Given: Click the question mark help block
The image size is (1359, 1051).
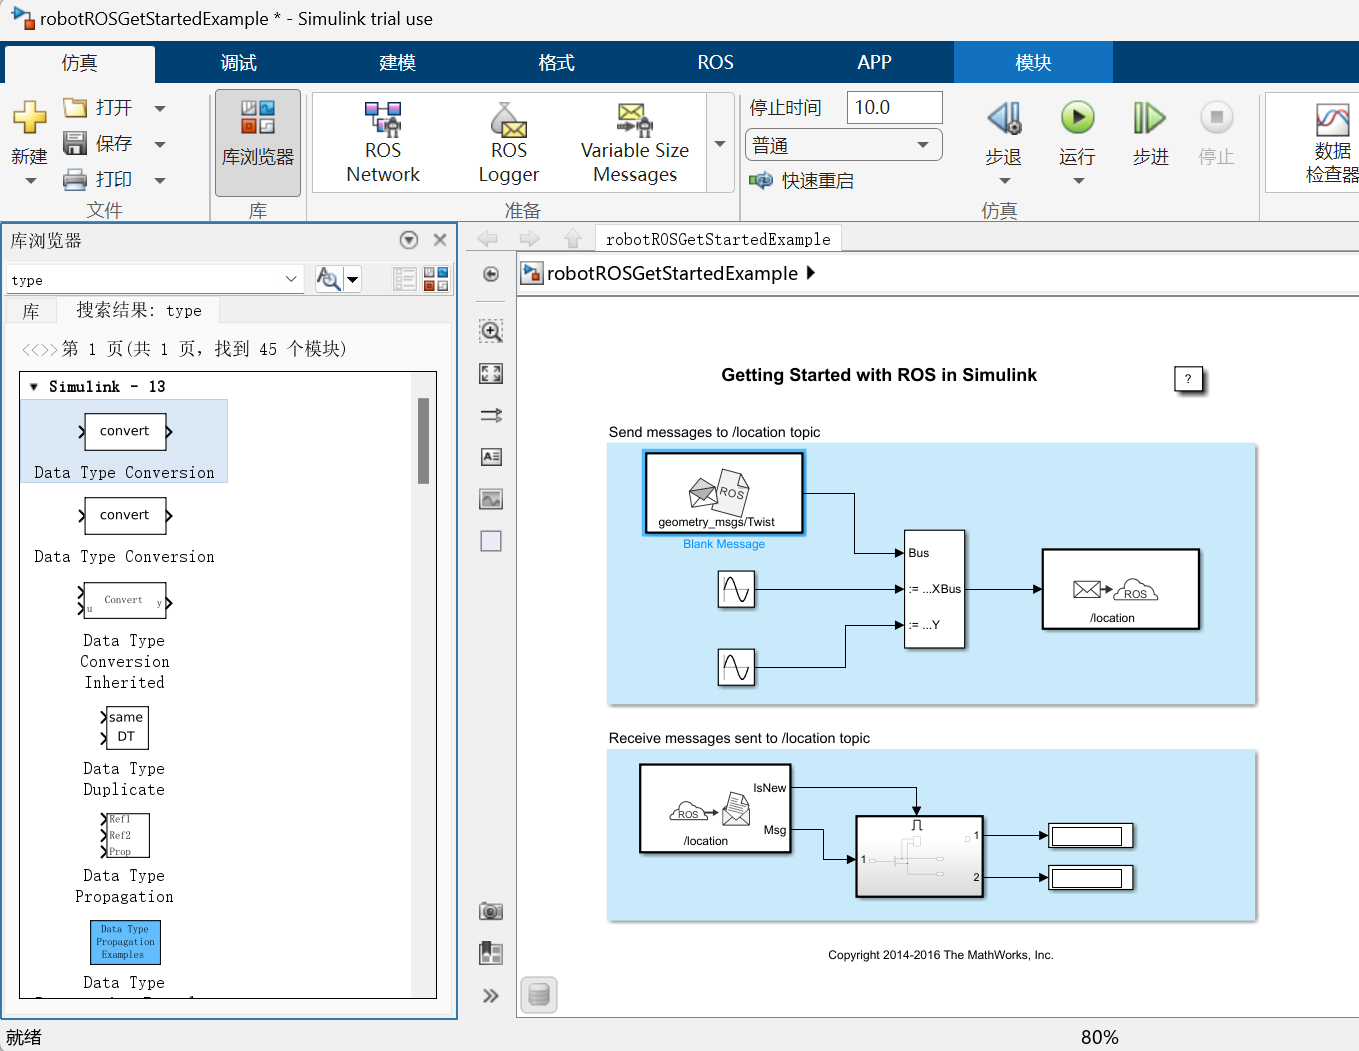Looking at the screenshot, I should (x=1188, y=379).
